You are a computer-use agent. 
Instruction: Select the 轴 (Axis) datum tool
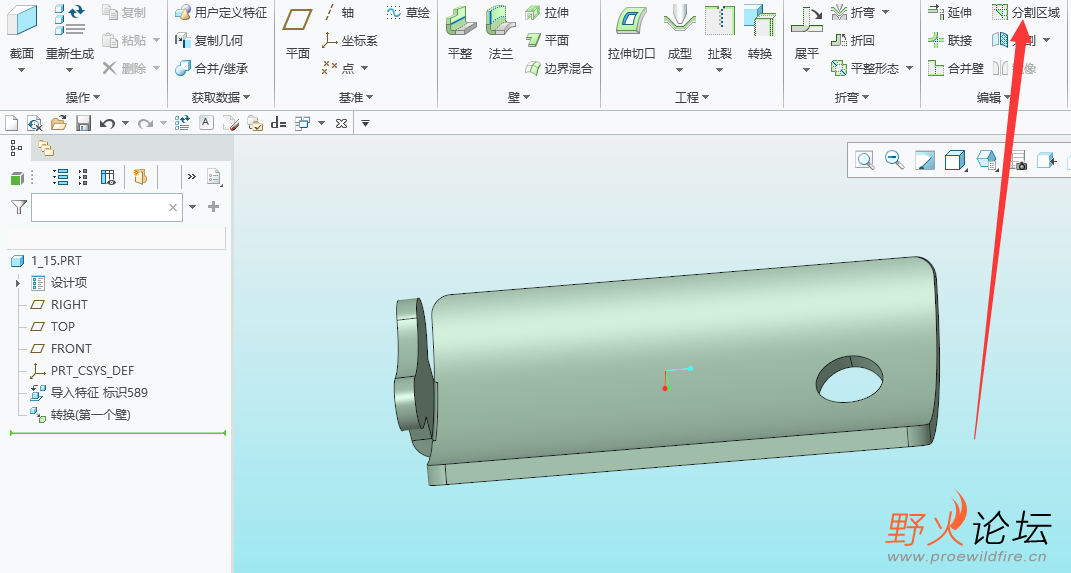tap(339, 12)
